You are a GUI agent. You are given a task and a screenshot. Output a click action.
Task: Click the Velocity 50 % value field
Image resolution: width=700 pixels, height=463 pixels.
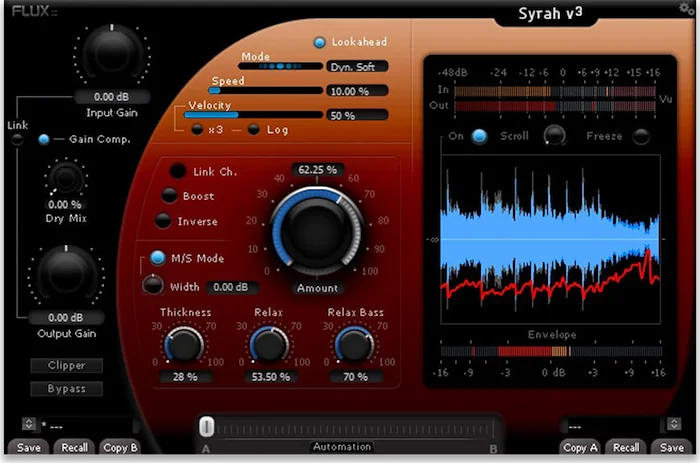tap(357, 115)
